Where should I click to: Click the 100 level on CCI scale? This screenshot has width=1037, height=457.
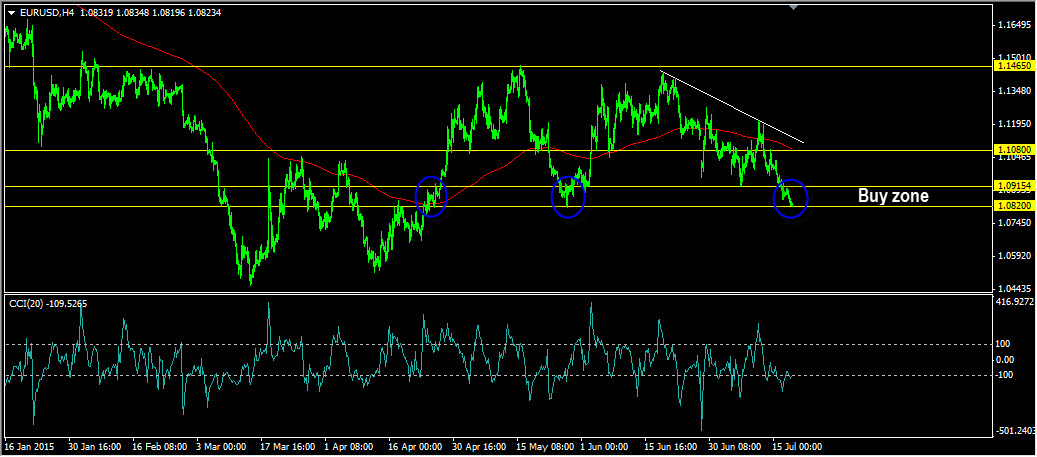point(1005,344)
